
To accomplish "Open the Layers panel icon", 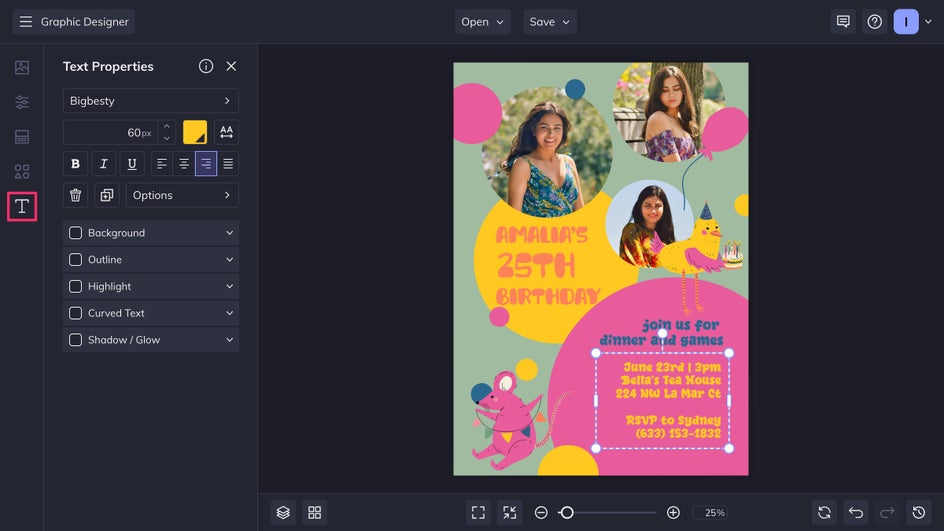I will [283, 512].
